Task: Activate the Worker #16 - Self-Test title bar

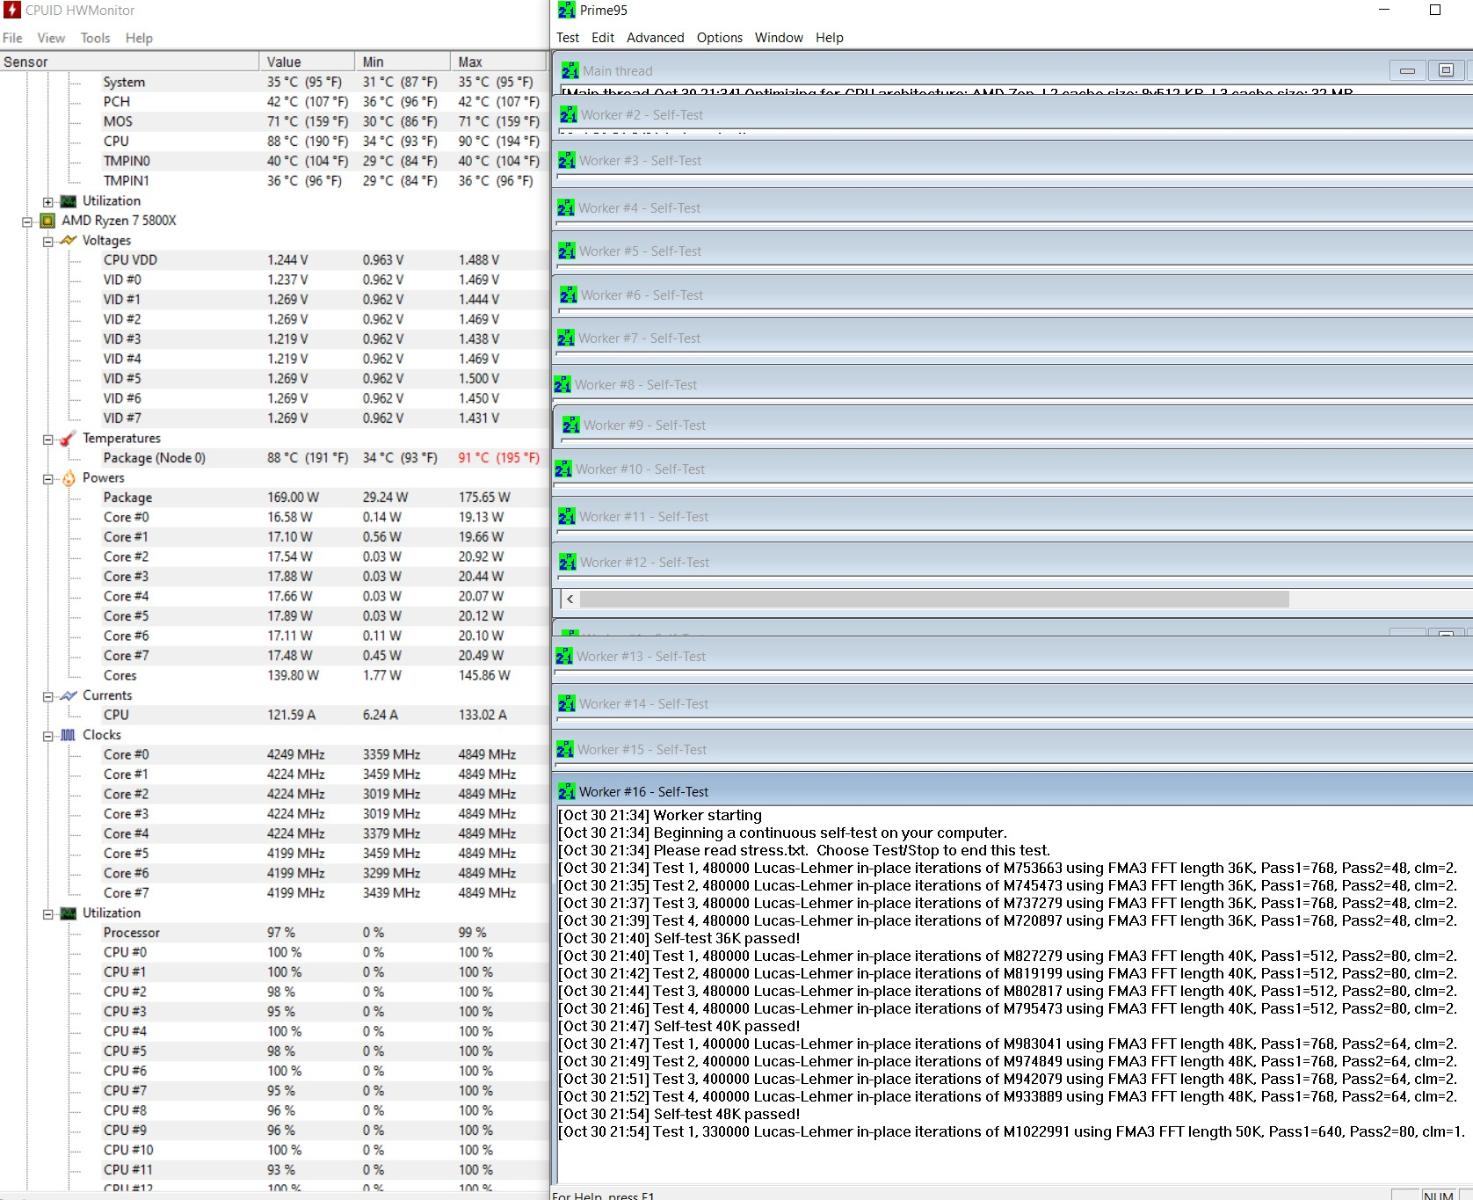Action: point(1014,792)
